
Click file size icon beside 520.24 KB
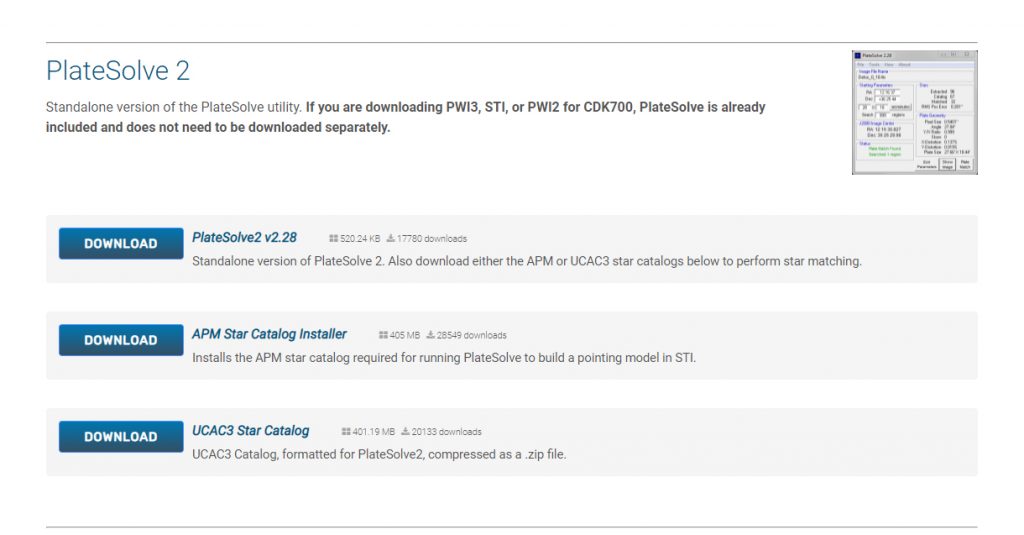click(x=334, y=239)
